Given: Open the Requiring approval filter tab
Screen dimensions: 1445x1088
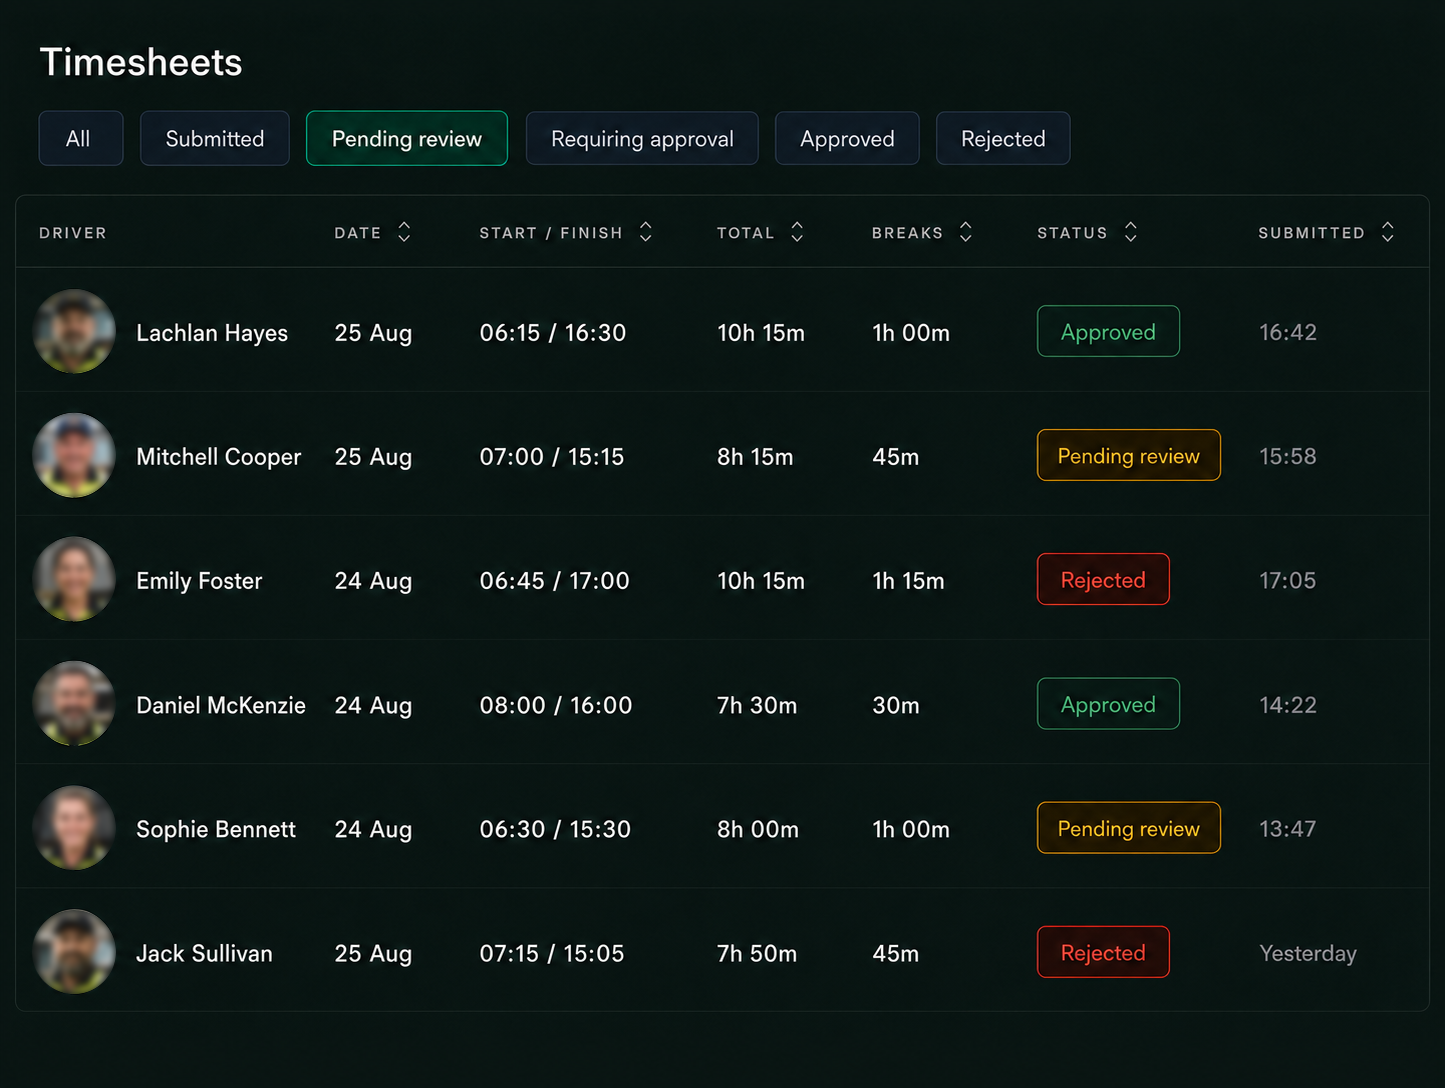Looking at the screenshot, I should tap(642, 138).
